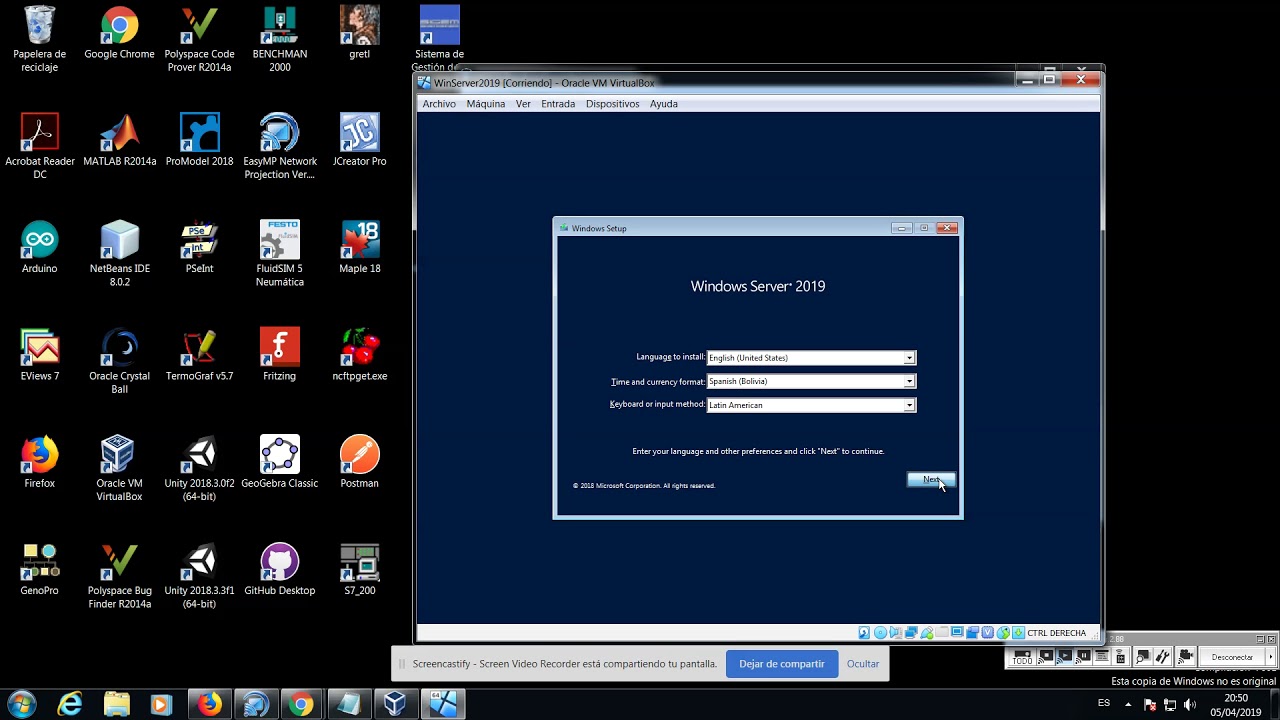The width and height of the screenshot is (1280, 720).
Task: Click the volume icon in system tray
Action: pos(1189,704)
